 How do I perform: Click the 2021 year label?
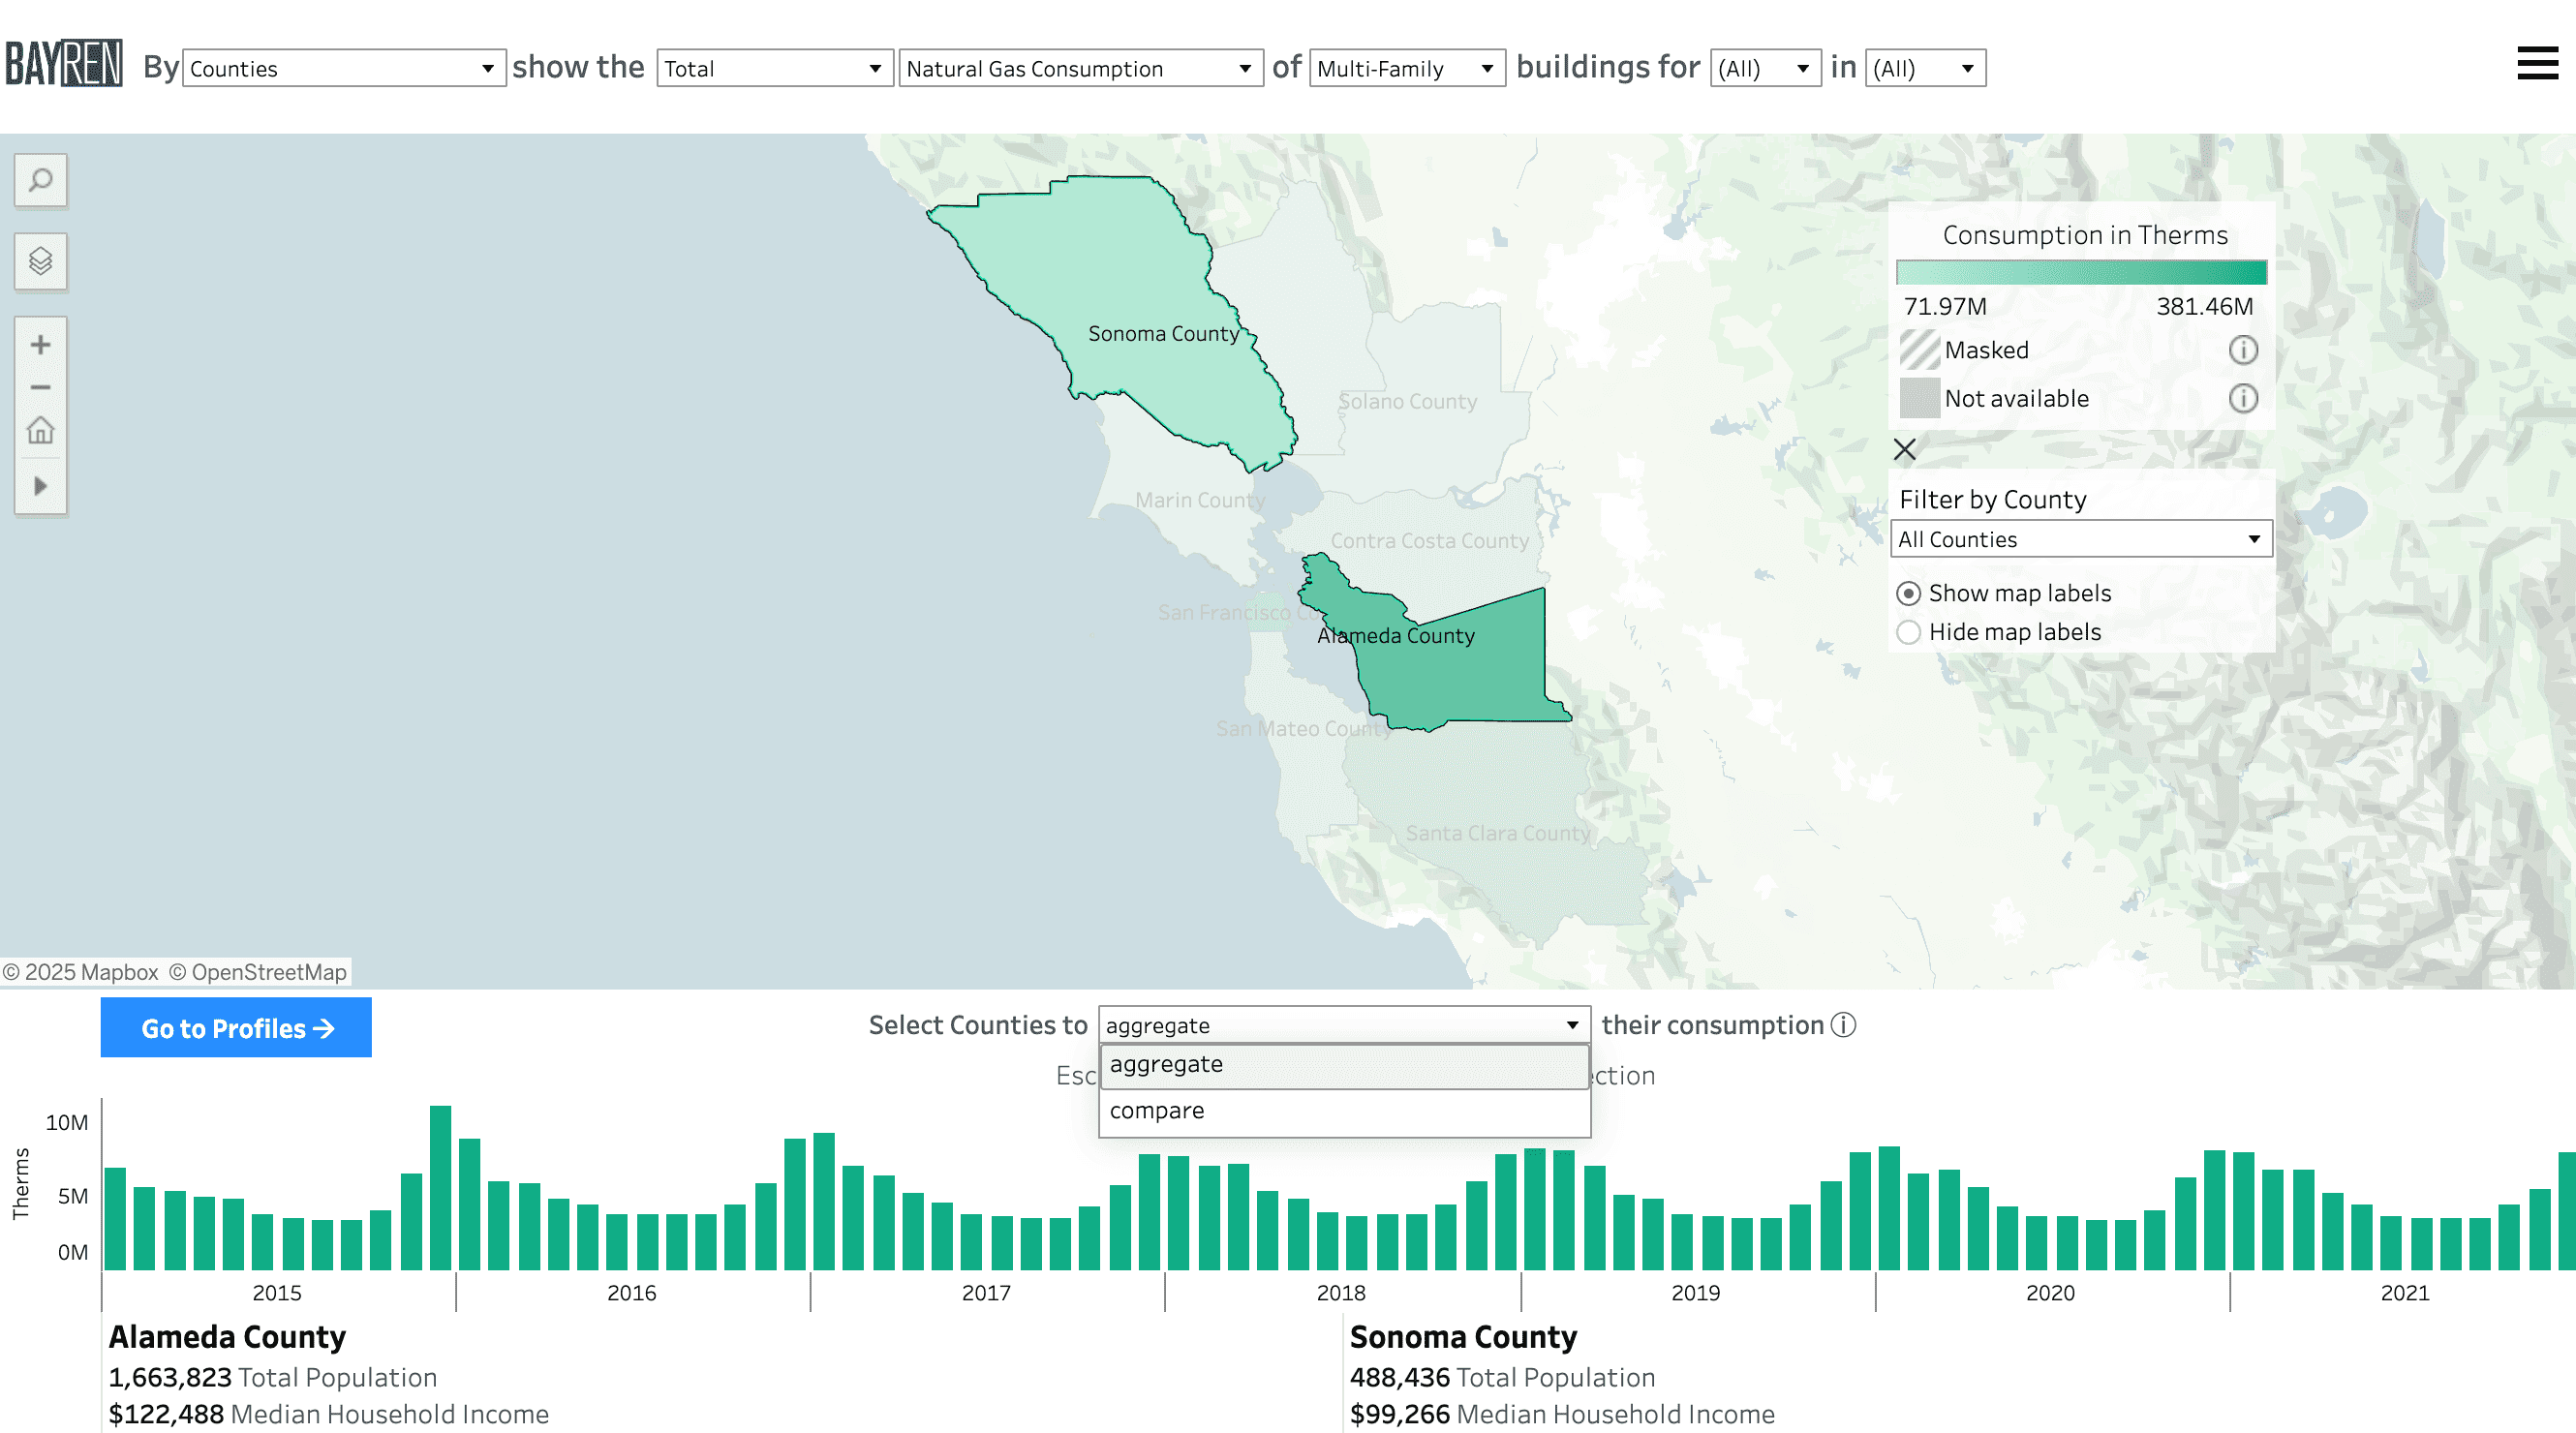tap(2405, 1292)
